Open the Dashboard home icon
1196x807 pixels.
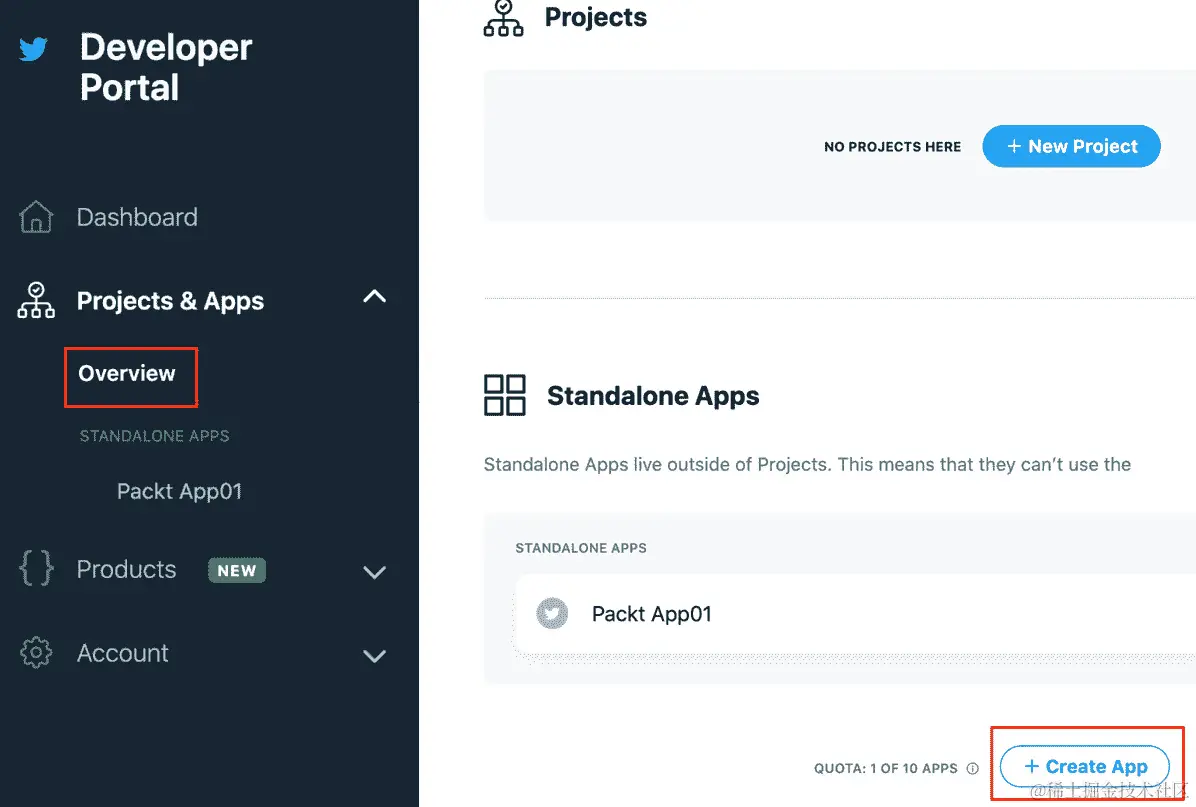coord(36,217)
